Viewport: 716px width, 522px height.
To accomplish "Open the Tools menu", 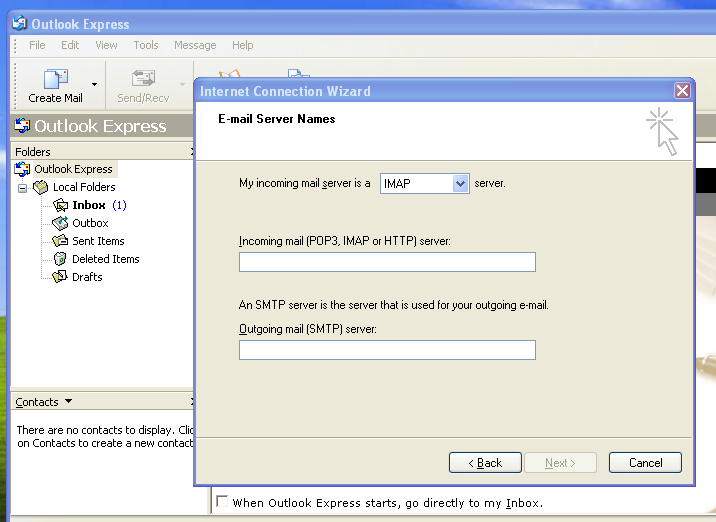I will [146, 45].
